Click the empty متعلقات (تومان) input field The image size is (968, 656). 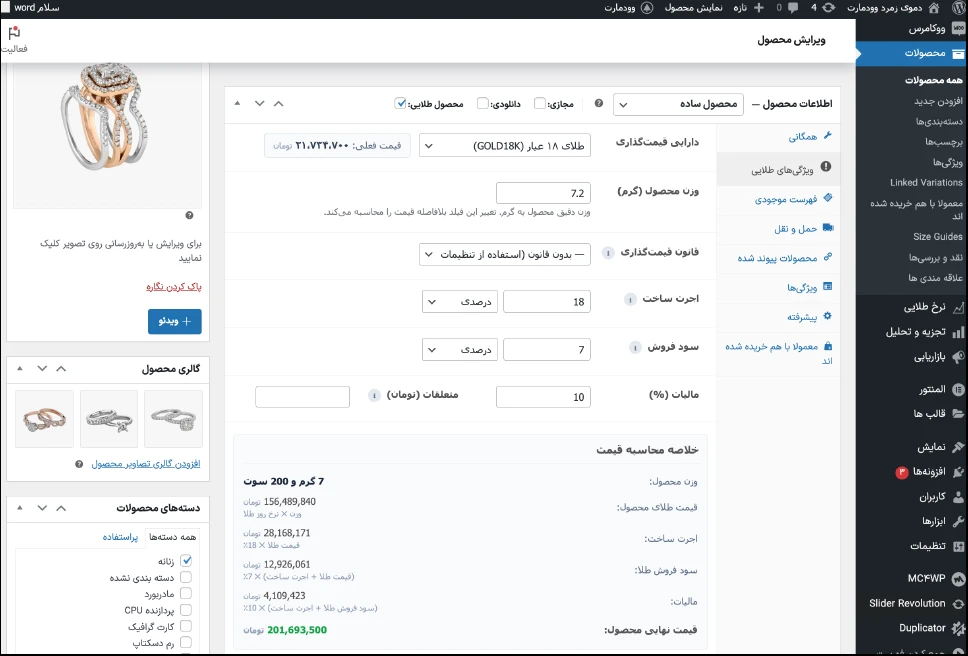tap(302, 397)
